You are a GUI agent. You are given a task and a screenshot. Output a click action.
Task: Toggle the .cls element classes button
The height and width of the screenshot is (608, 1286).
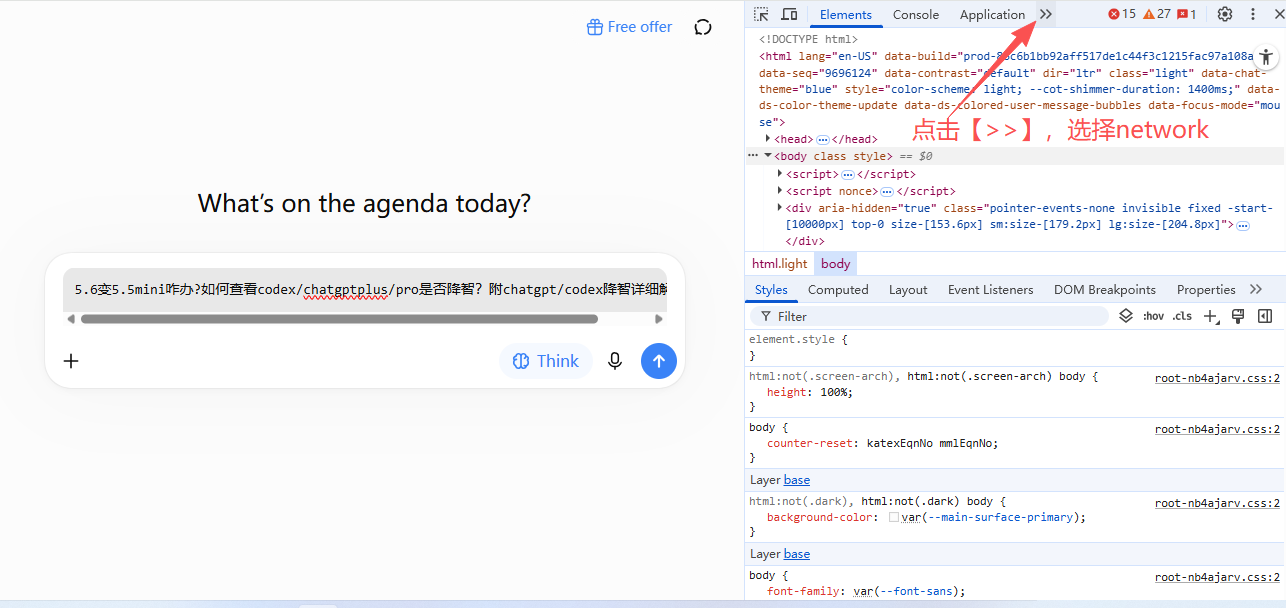tap(1182, 316)
